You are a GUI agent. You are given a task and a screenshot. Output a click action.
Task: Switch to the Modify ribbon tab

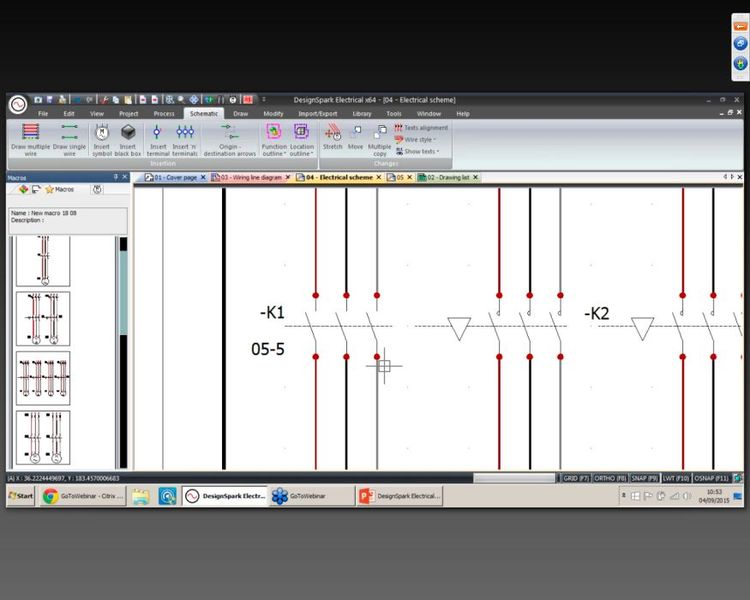[273, 114]
